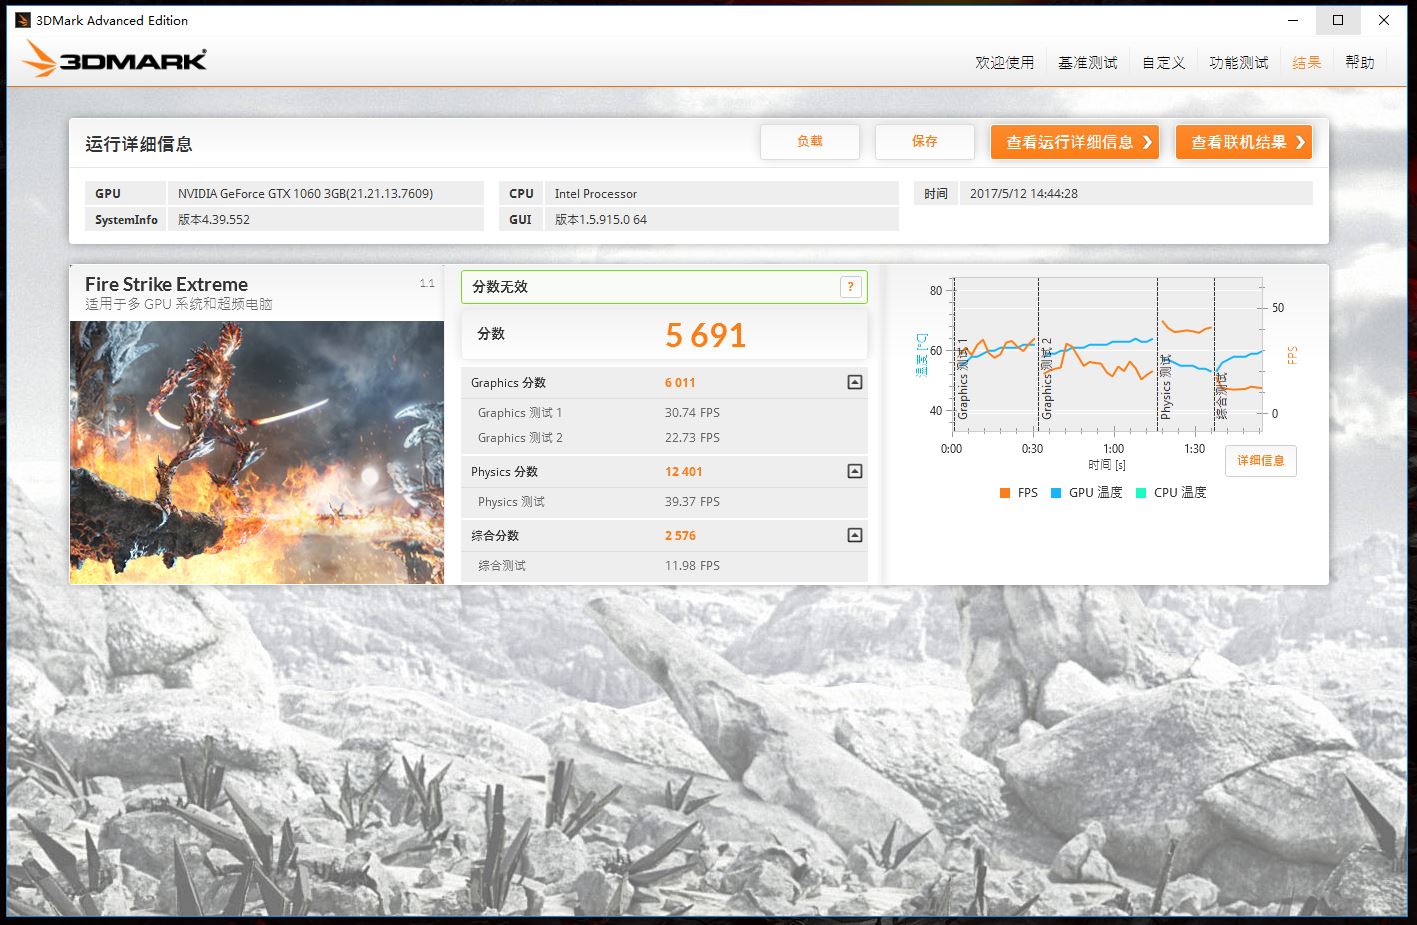Click the 详细信息 button under the chart
Viewport: 1417px width, 925px height.
tap(1259, 460)
